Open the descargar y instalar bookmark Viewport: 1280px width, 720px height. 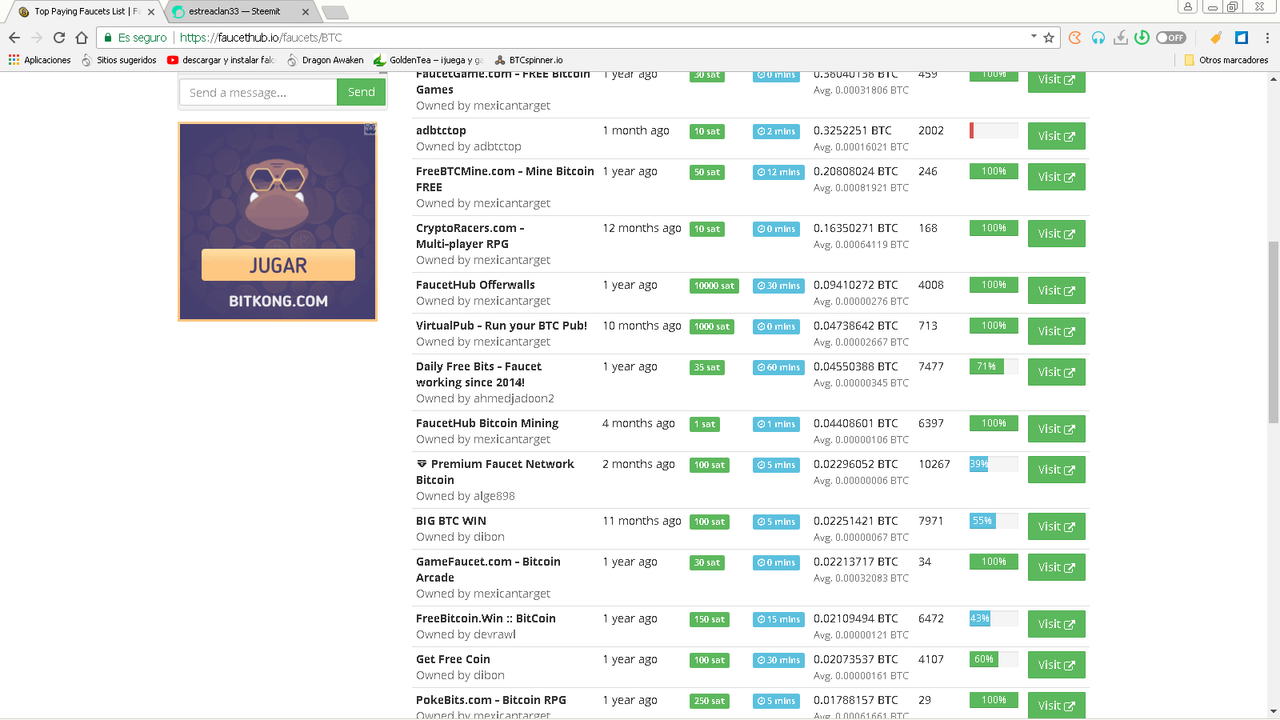pyautogui.click(x=221, y=60)
